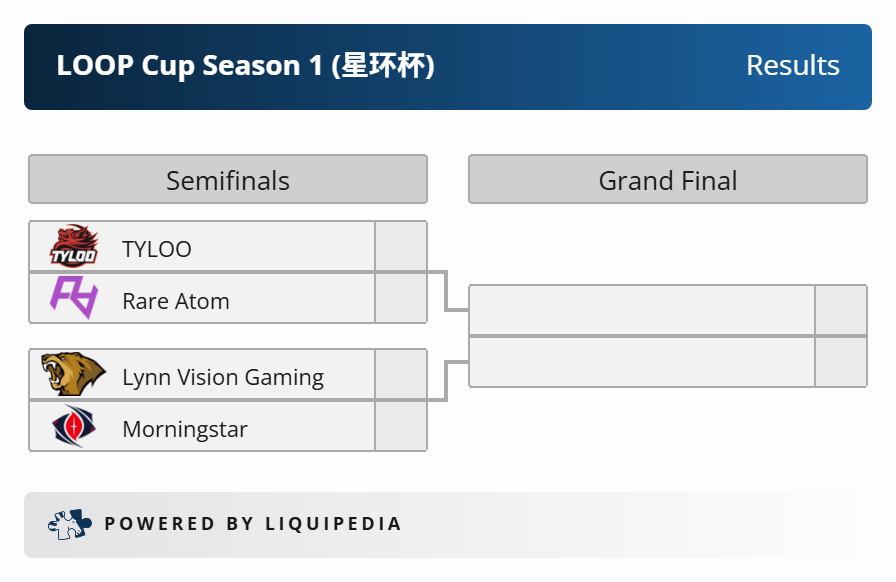Click the LOOP Cup Season 1 title
This screenshot has height=582, width=896.
click(x=245, y=66)
